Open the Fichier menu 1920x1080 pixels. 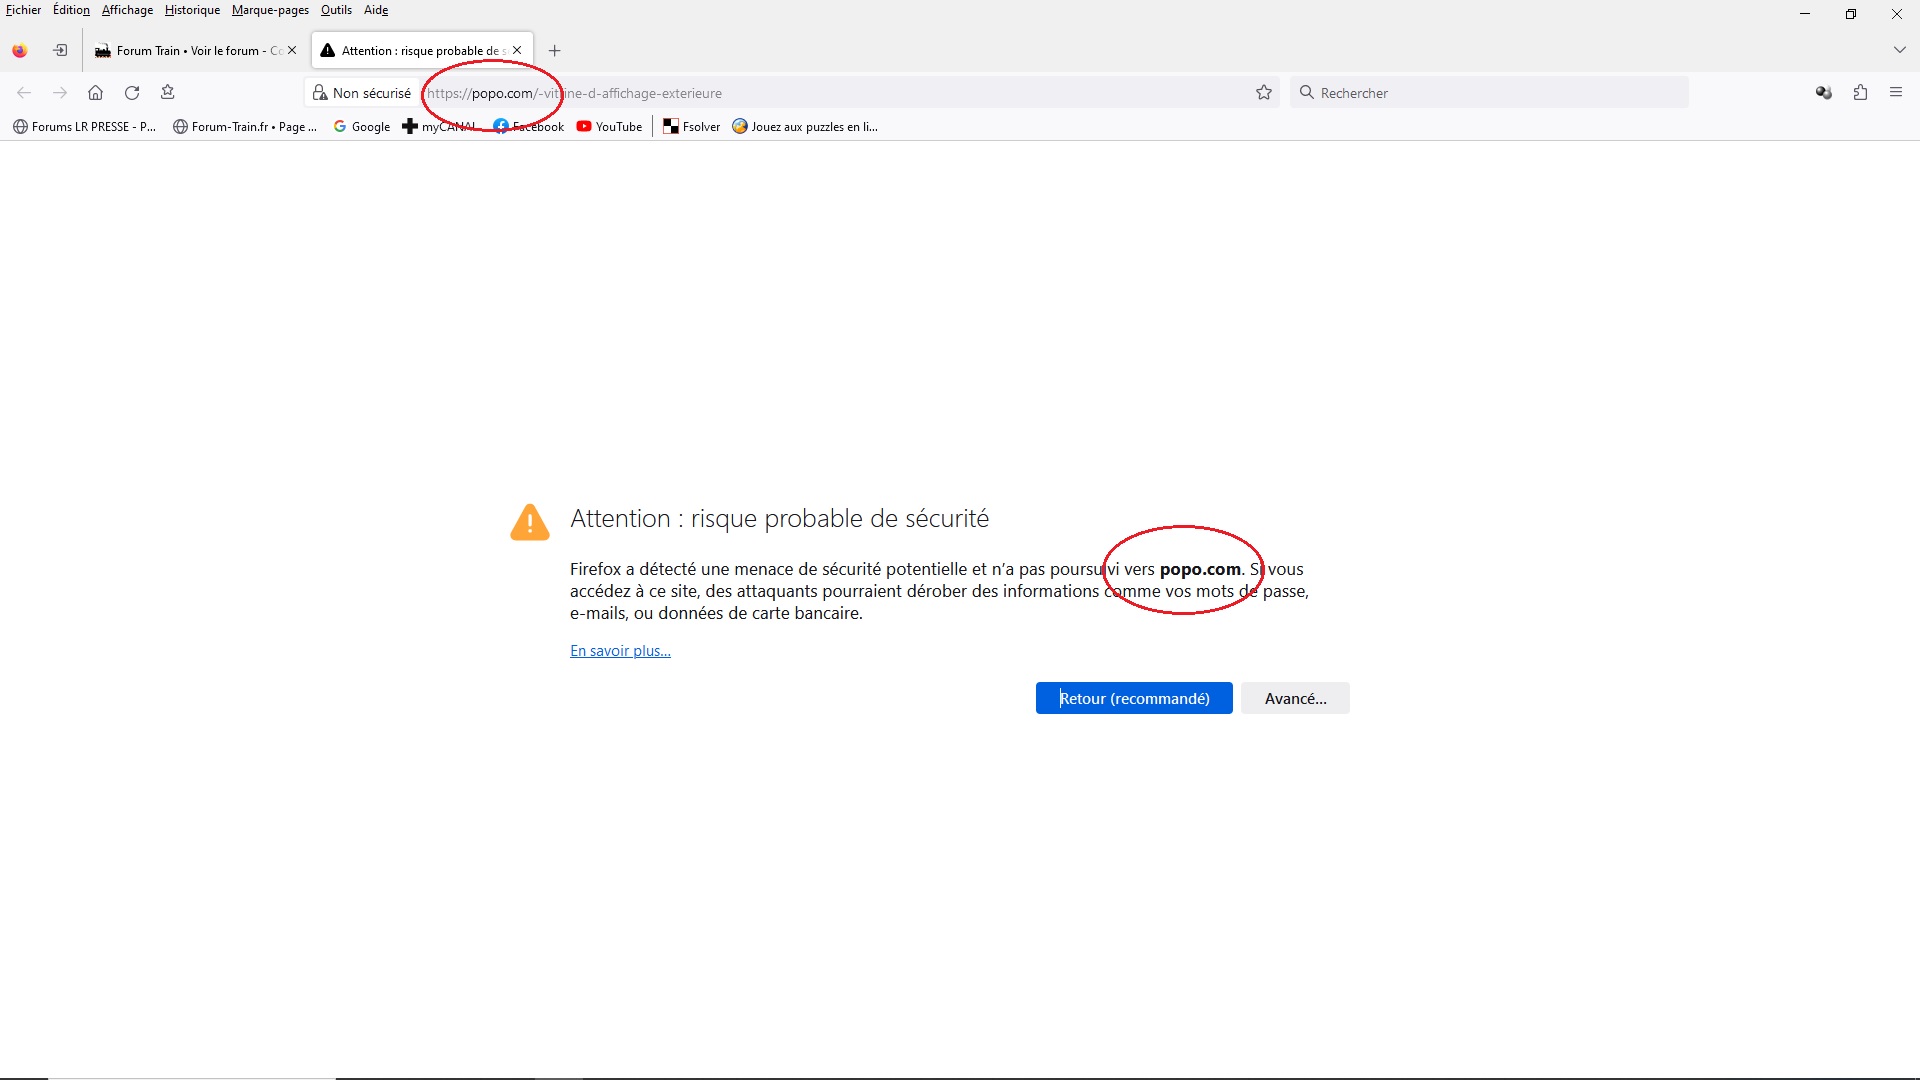pyautogui.click(x=23, y=10)
